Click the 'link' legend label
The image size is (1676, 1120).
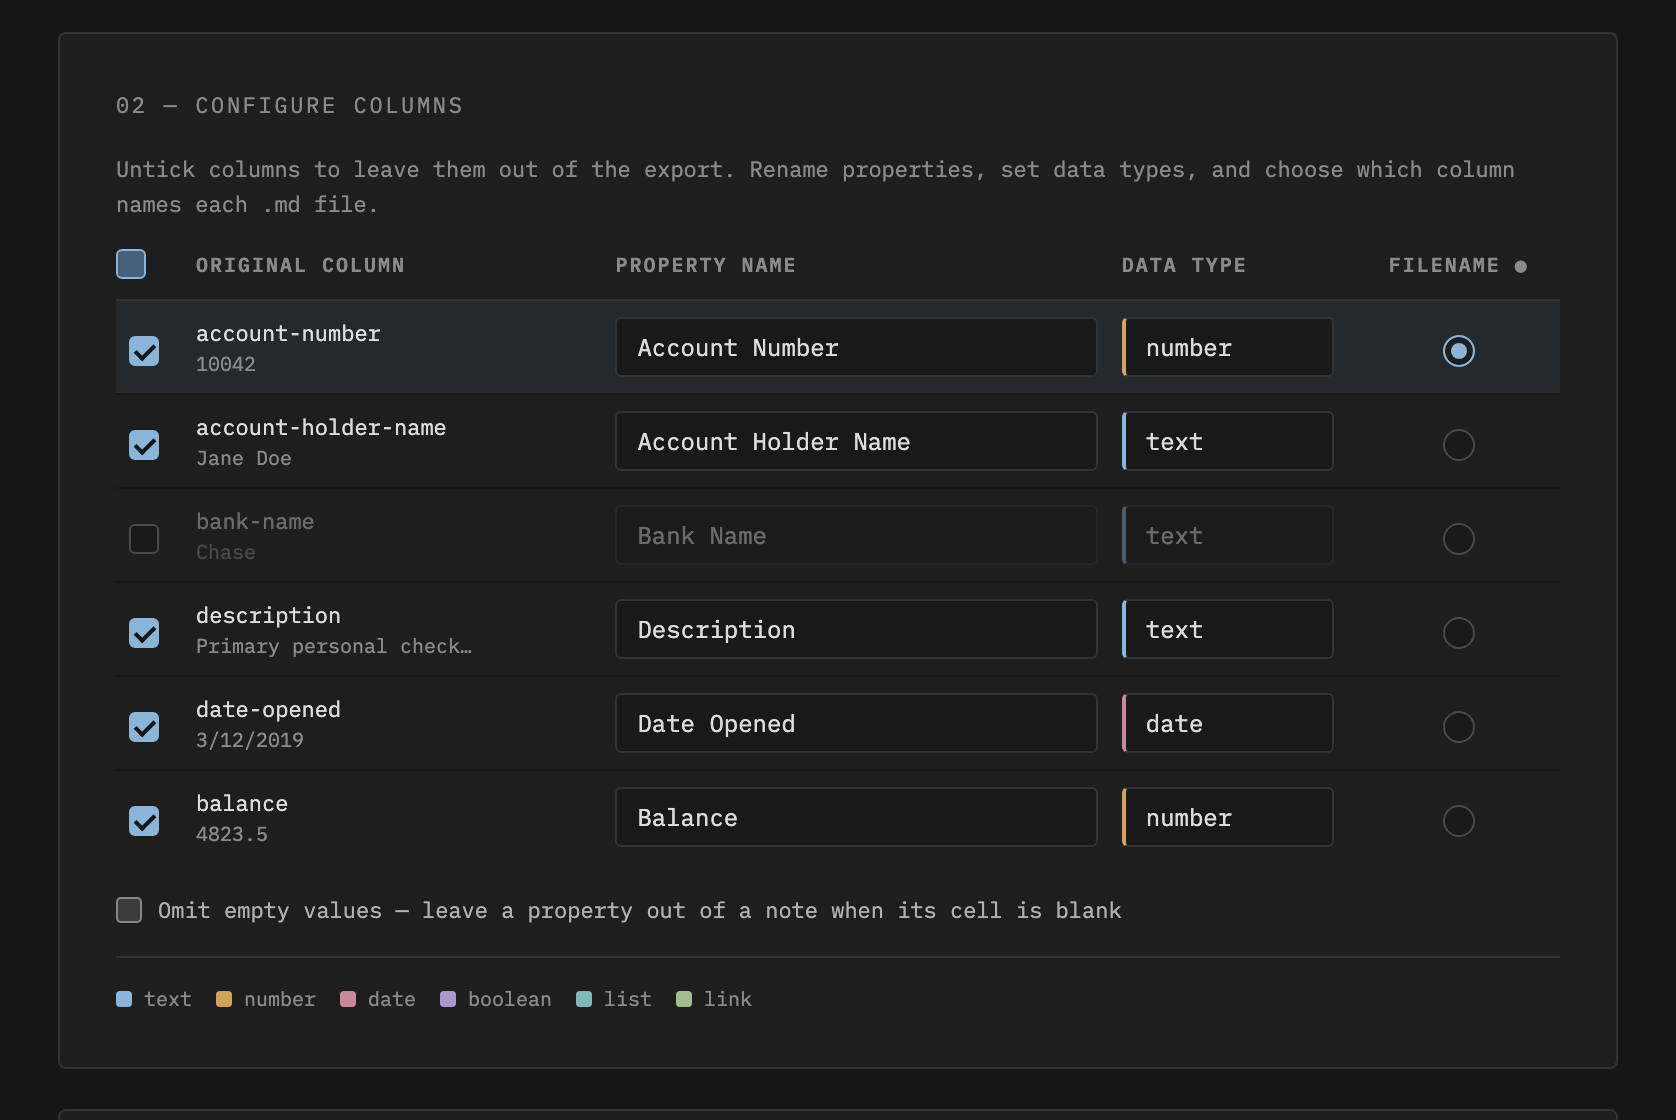click(728, 999)
